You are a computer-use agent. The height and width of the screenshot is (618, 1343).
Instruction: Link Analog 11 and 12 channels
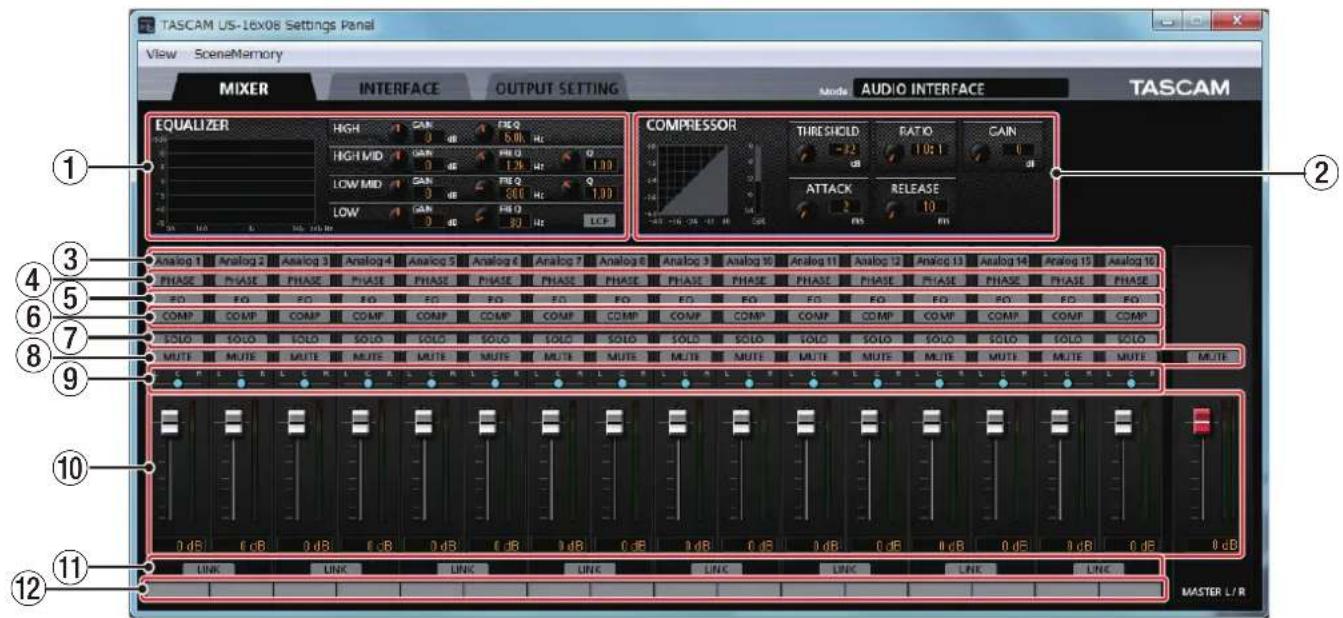click(x=843, y=568)
